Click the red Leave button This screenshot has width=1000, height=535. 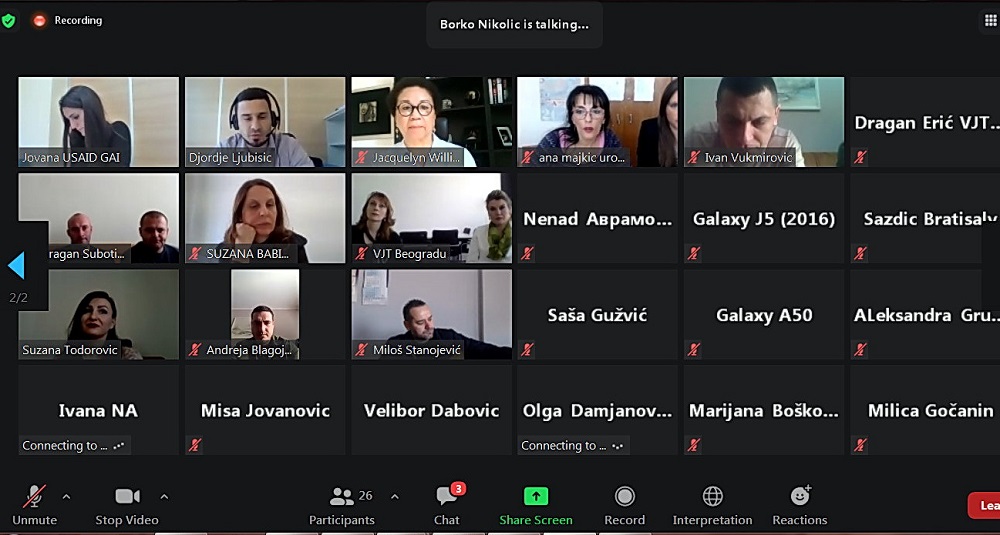pos(985,505)
